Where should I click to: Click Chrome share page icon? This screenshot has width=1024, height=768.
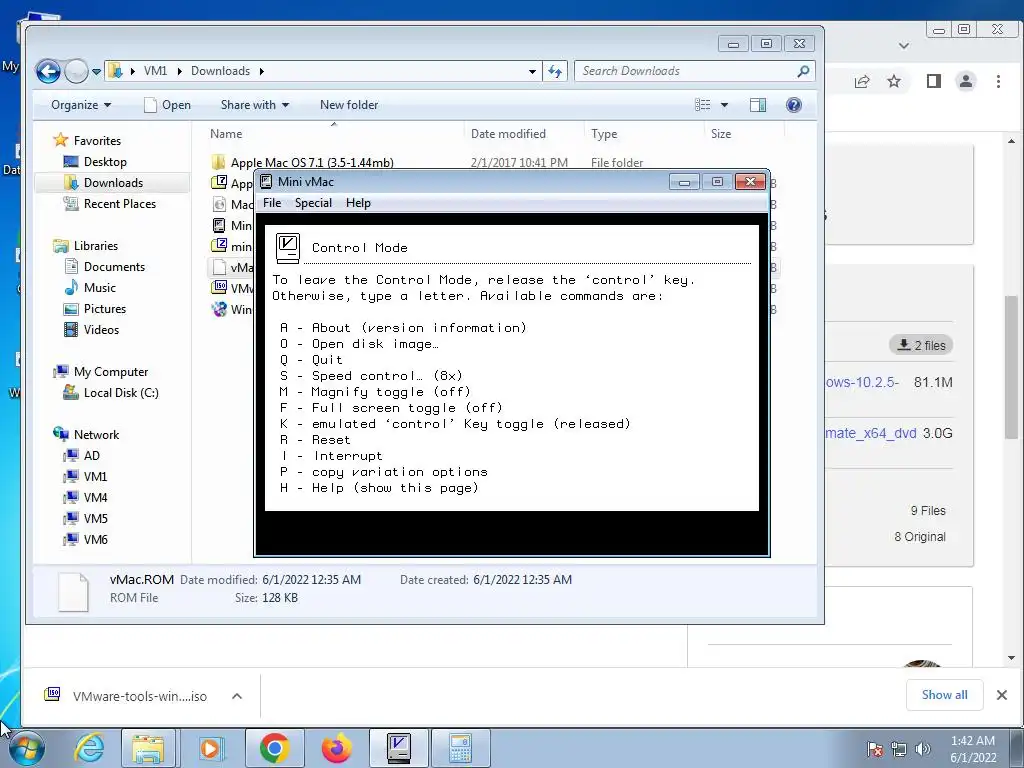click(x=862, y=81)
